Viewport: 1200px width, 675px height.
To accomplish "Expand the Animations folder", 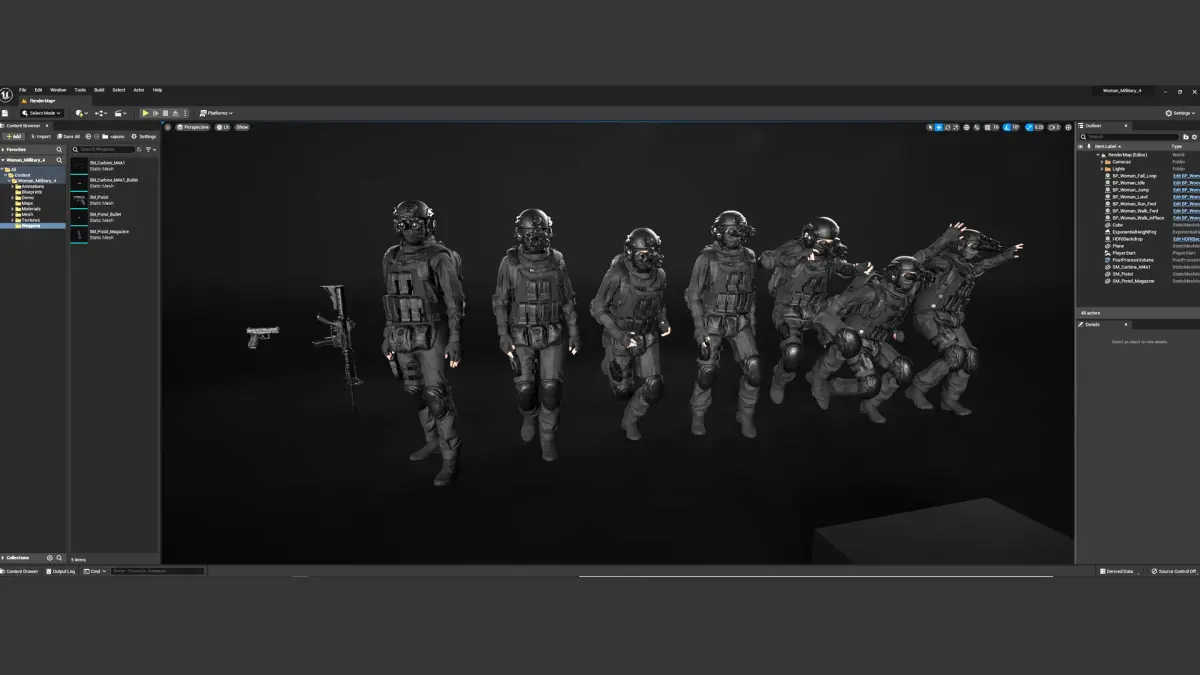I will click(12, 187).
